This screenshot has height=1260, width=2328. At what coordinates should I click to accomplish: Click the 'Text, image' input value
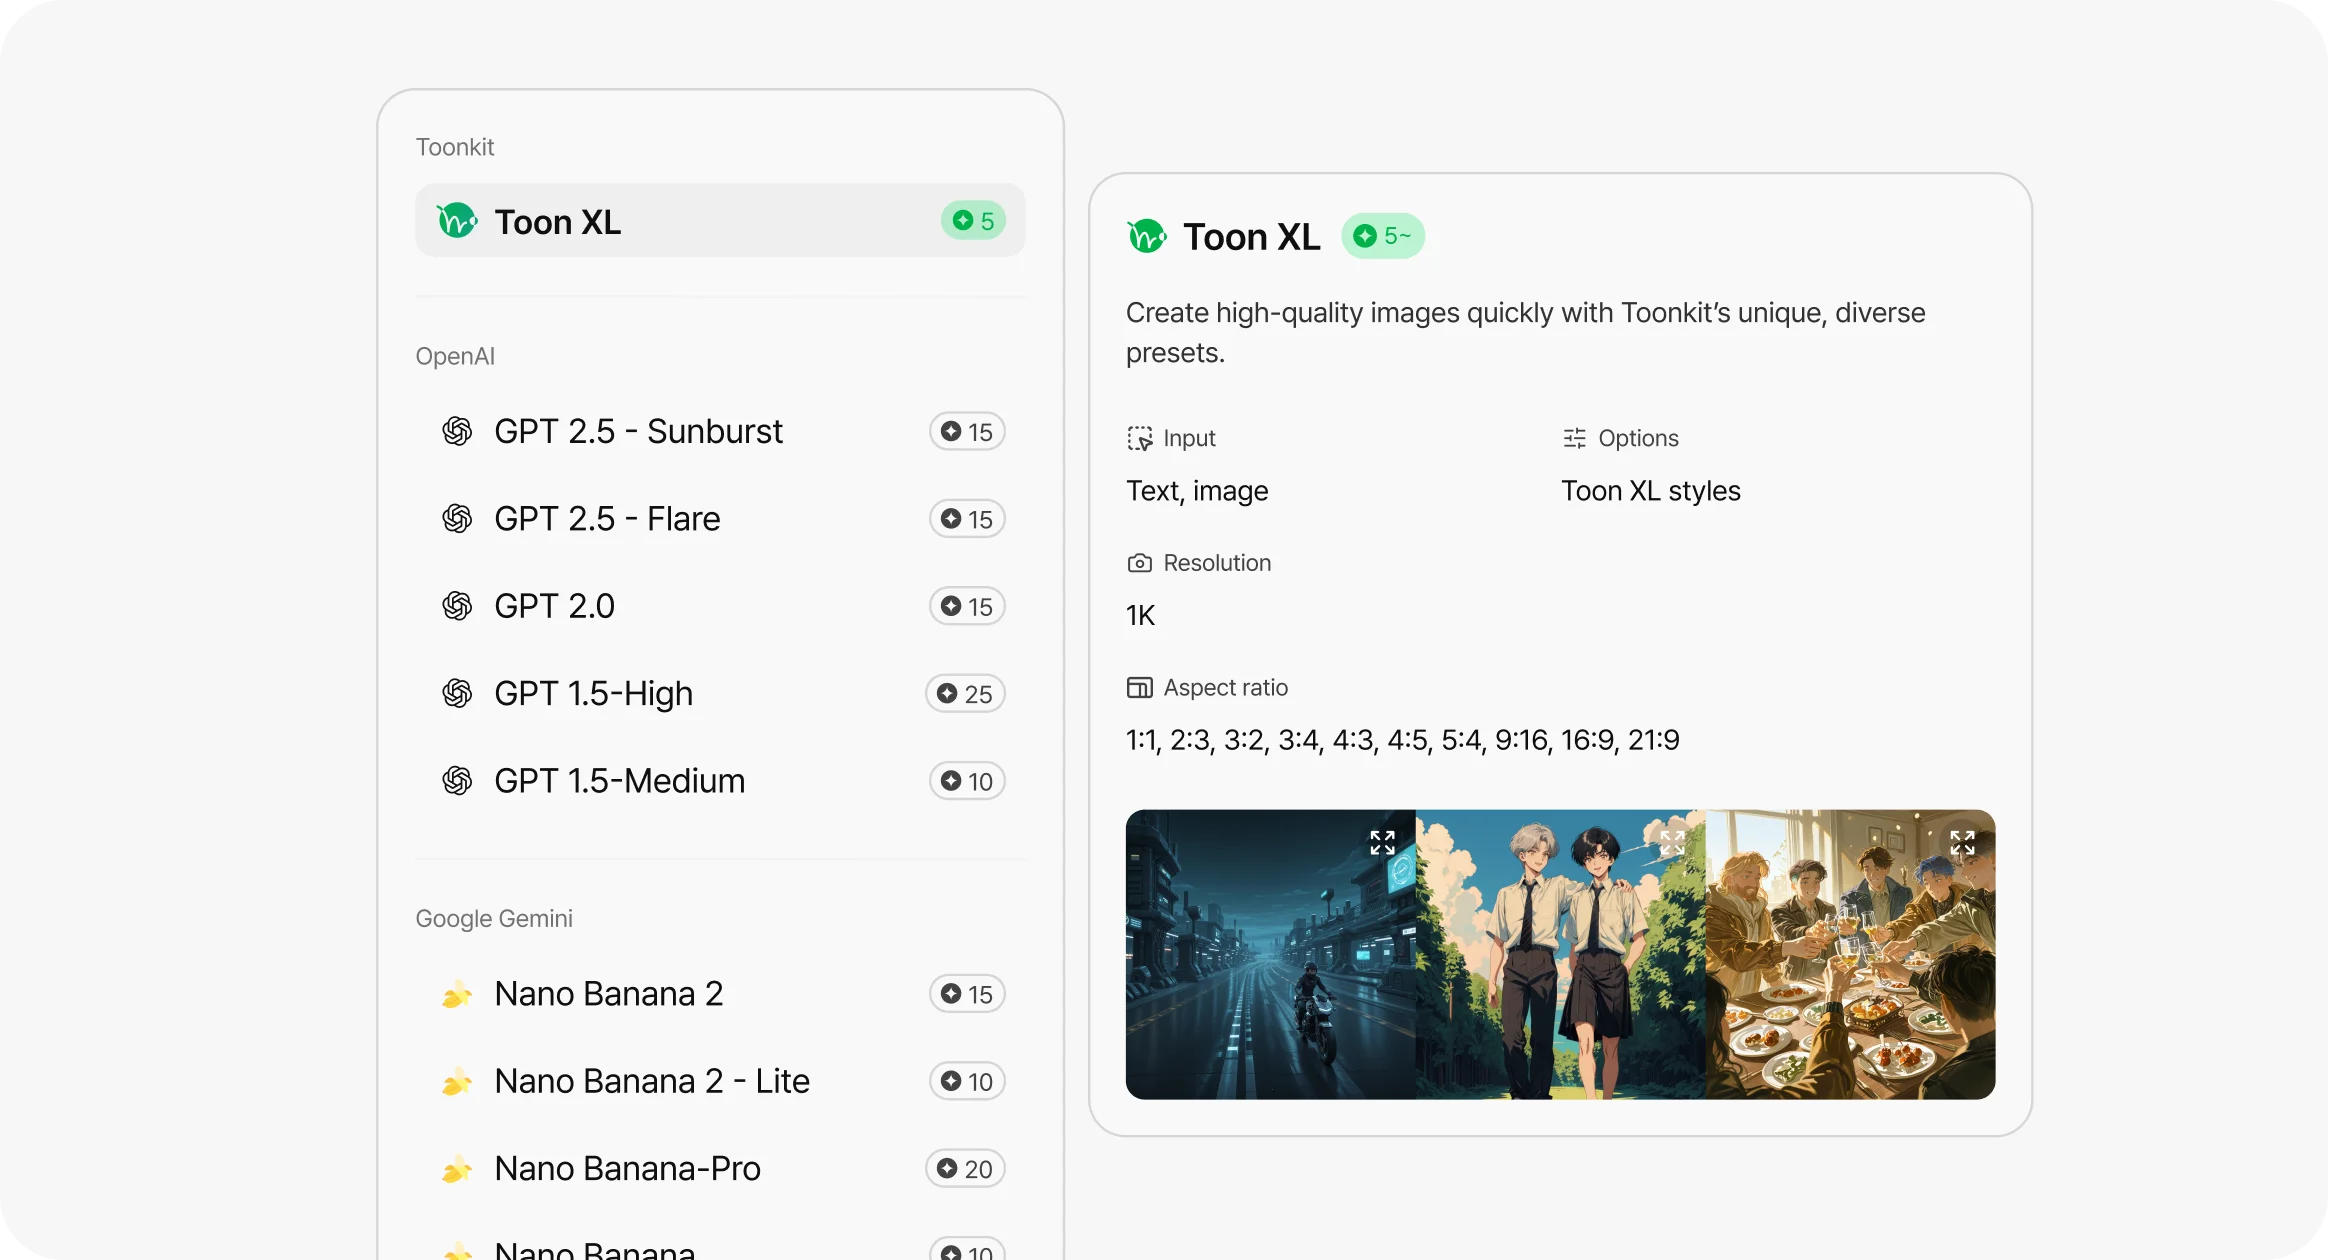[x=1197, y=491]
